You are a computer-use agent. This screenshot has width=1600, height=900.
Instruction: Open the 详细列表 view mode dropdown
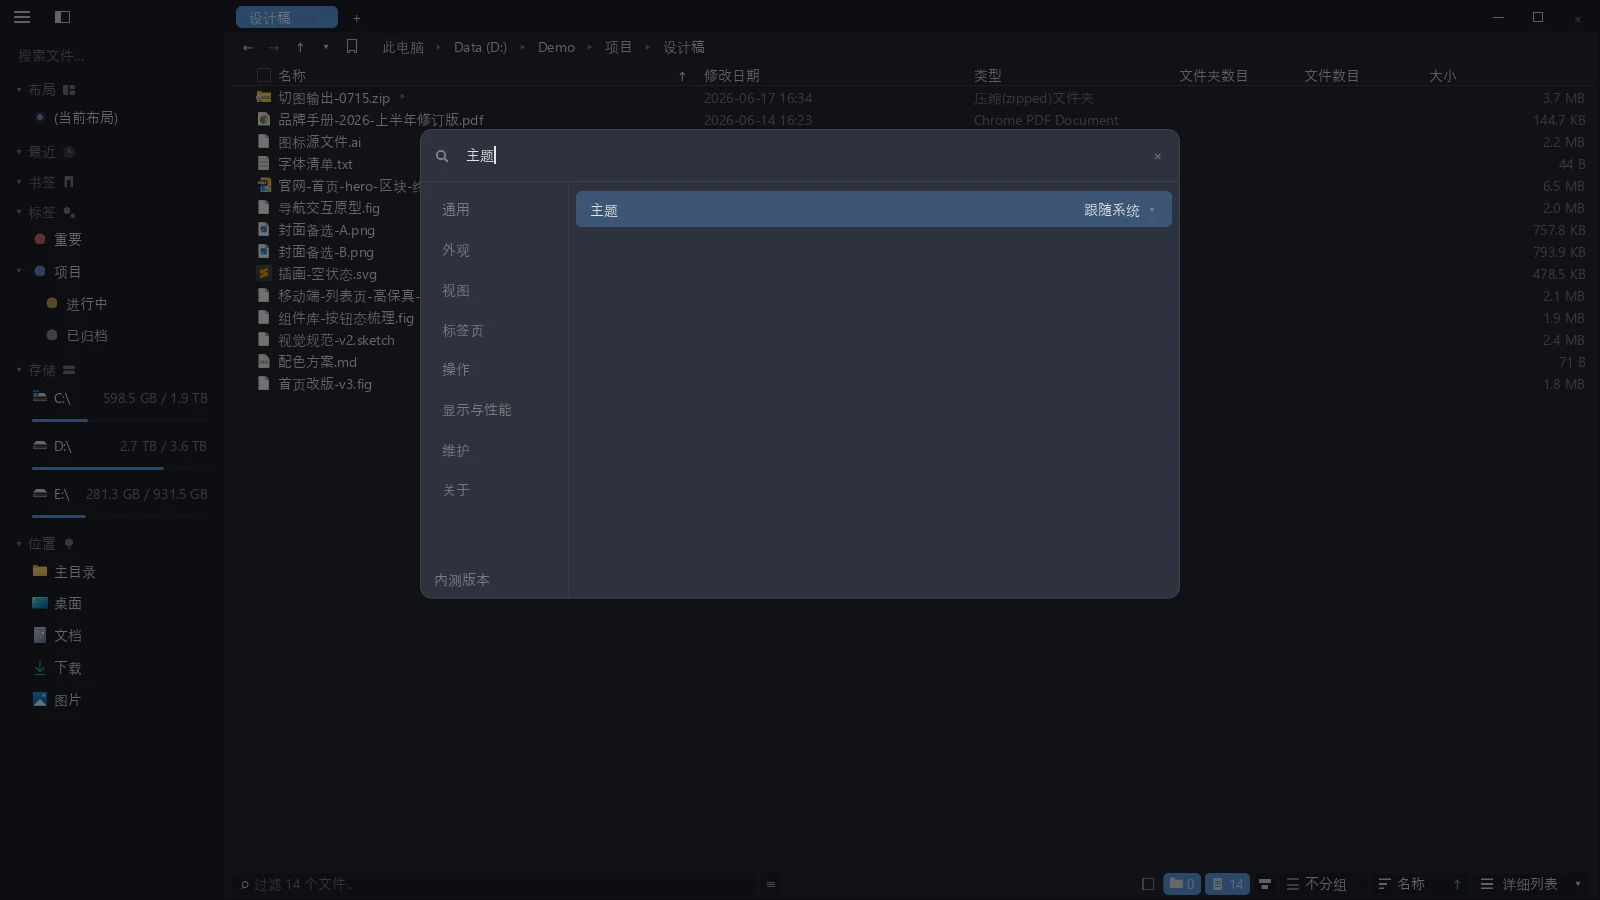[1531, 884]
